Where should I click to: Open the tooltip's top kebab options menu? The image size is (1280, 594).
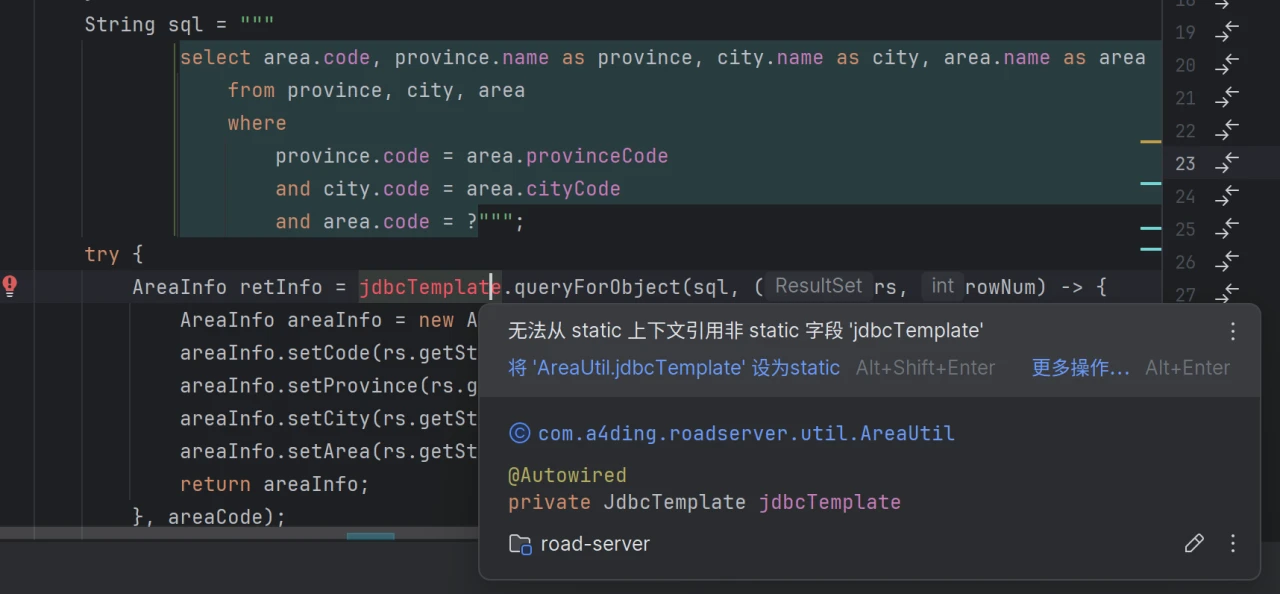click(1233, 331)
